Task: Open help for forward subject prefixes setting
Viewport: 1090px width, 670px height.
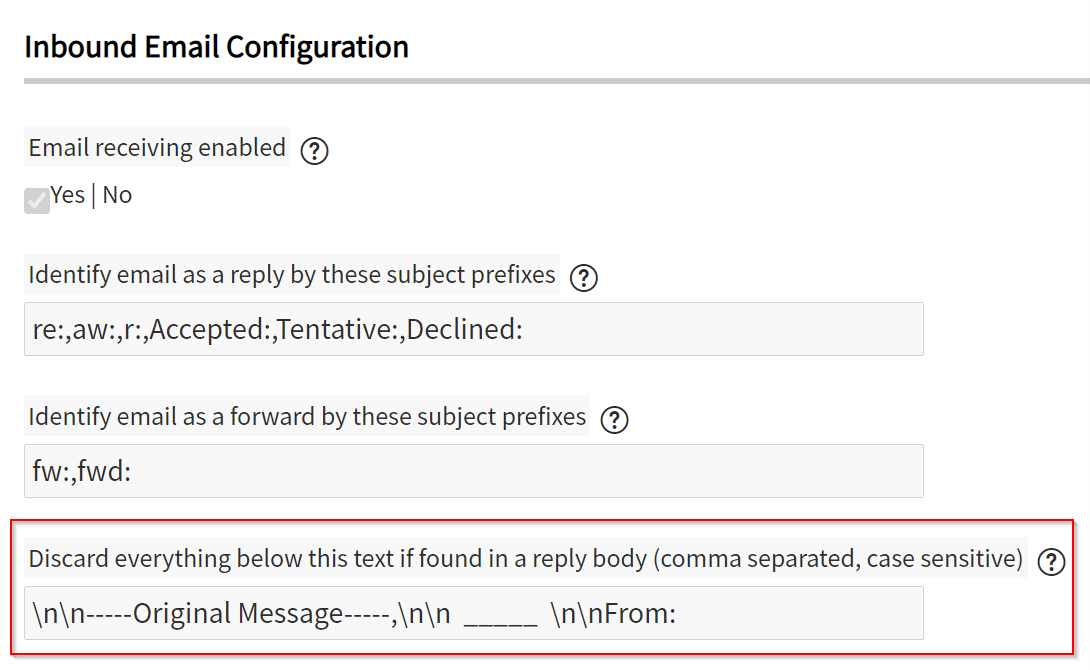Action: [614, 419]
